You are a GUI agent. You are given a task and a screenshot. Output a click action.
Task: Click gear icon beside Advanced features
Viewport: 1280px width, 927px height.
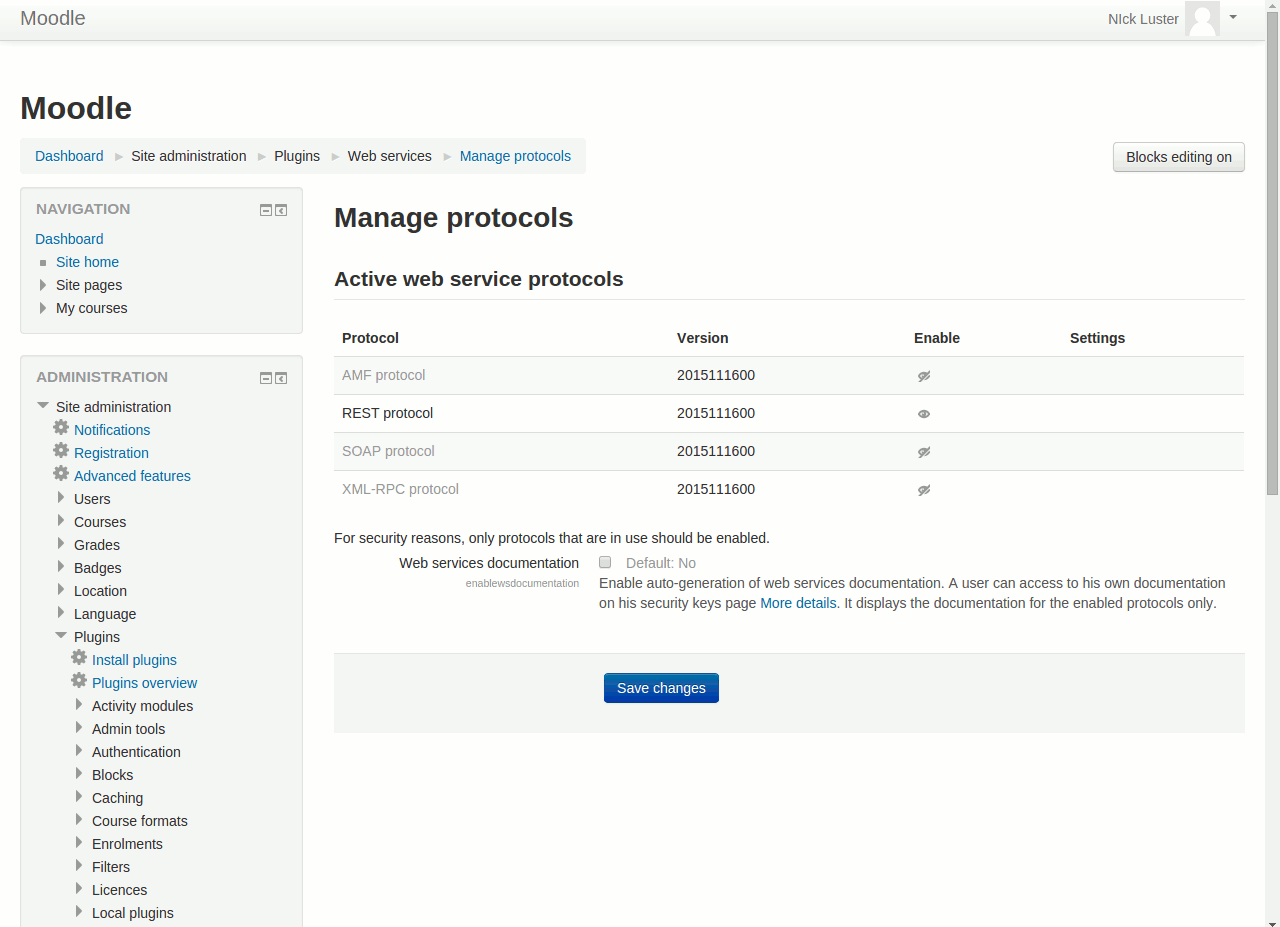(x=61, y=474)
